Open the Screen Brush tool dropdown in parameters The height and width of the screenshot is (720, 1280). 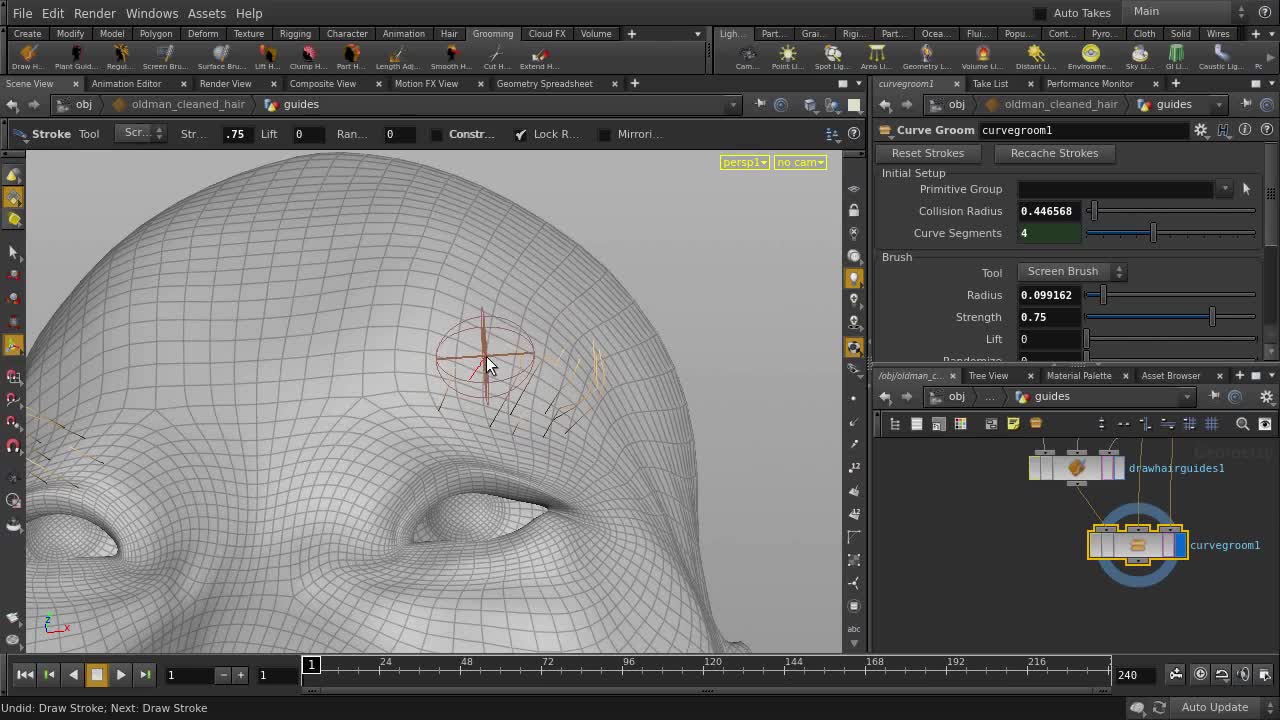1071,272
